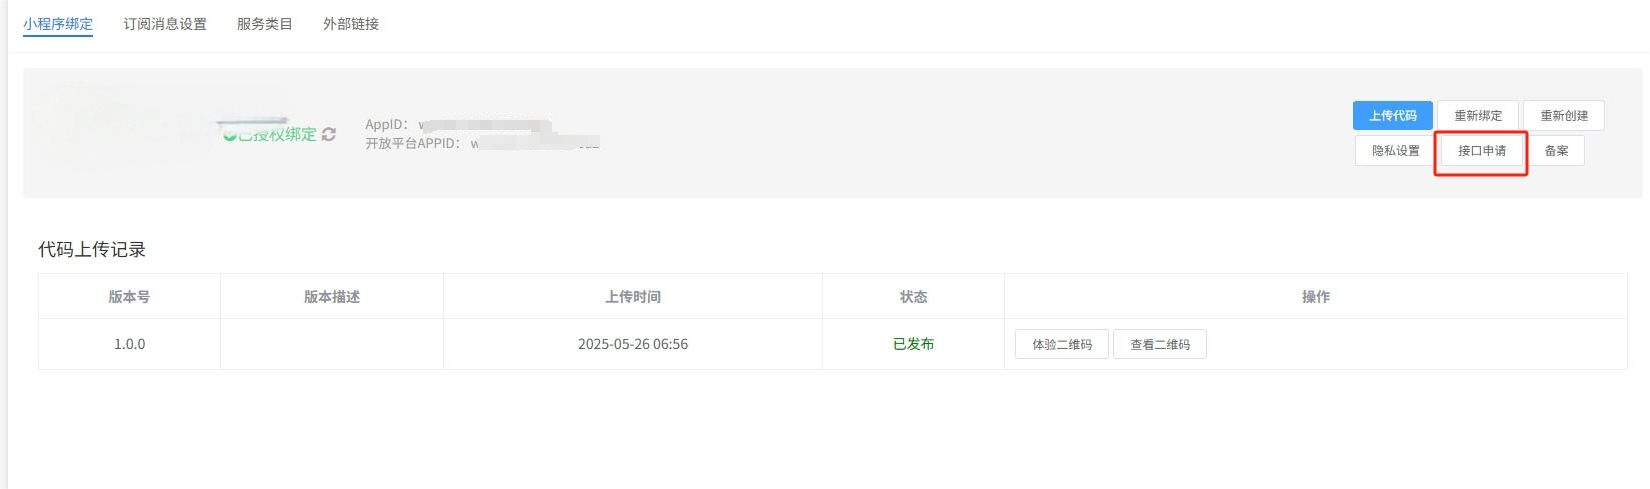Image resolution: width=1650 pixels, height=489 pixels.
Task: Click the 重新绑定 button
Action: tap(1478, 116)
